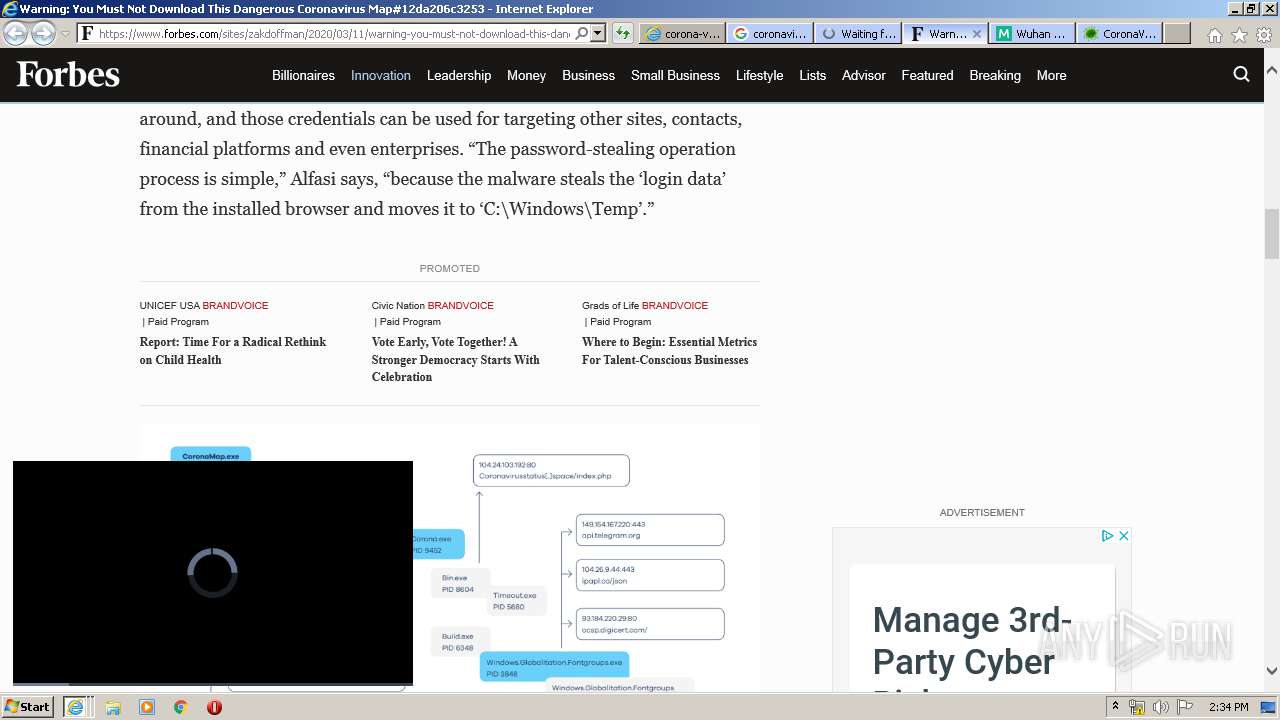Click the page scrollbar thumb
Screen dimensions: 1280x720
[x=1272, y=234]
